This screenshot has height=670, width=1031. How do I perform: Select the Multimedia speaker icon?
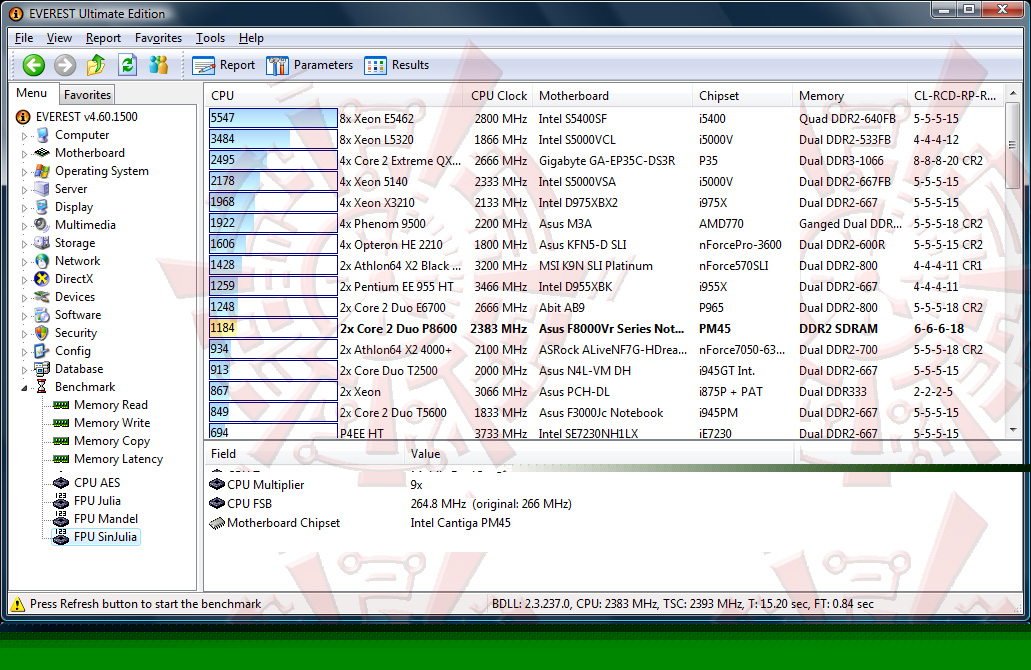[x=42, y=224]
